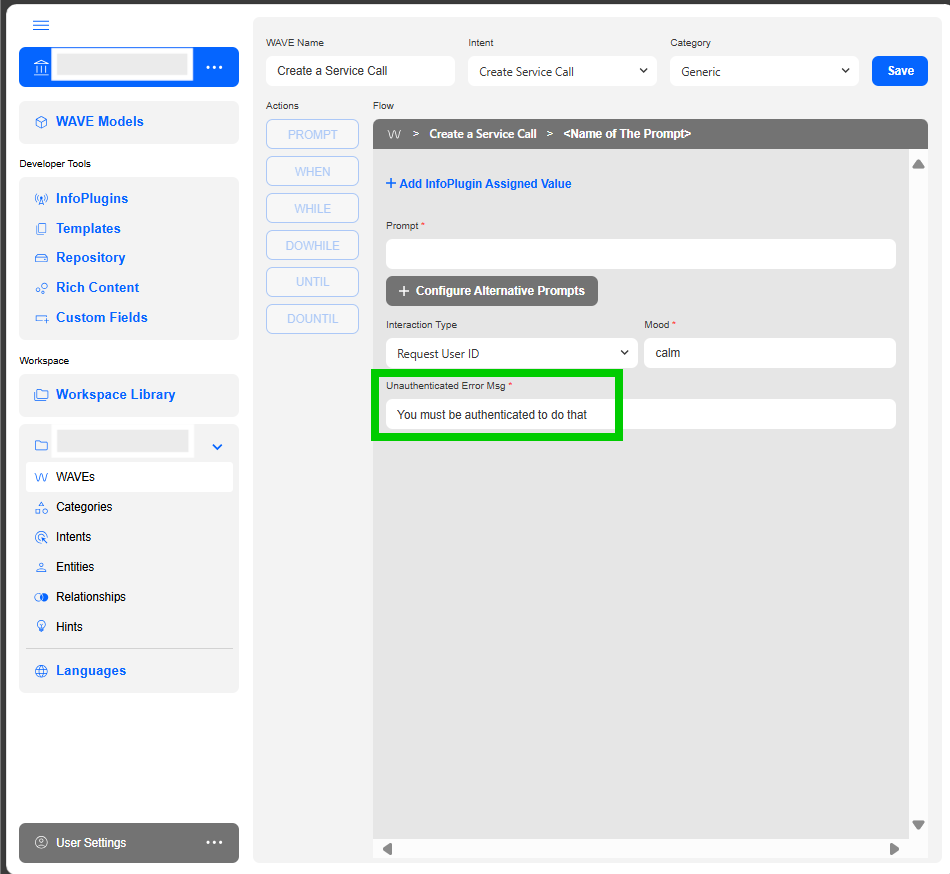This screenshot has width=950, height=874.
Task: Collapse the workspace folder chevron
Action: click(x=217, y=446)
